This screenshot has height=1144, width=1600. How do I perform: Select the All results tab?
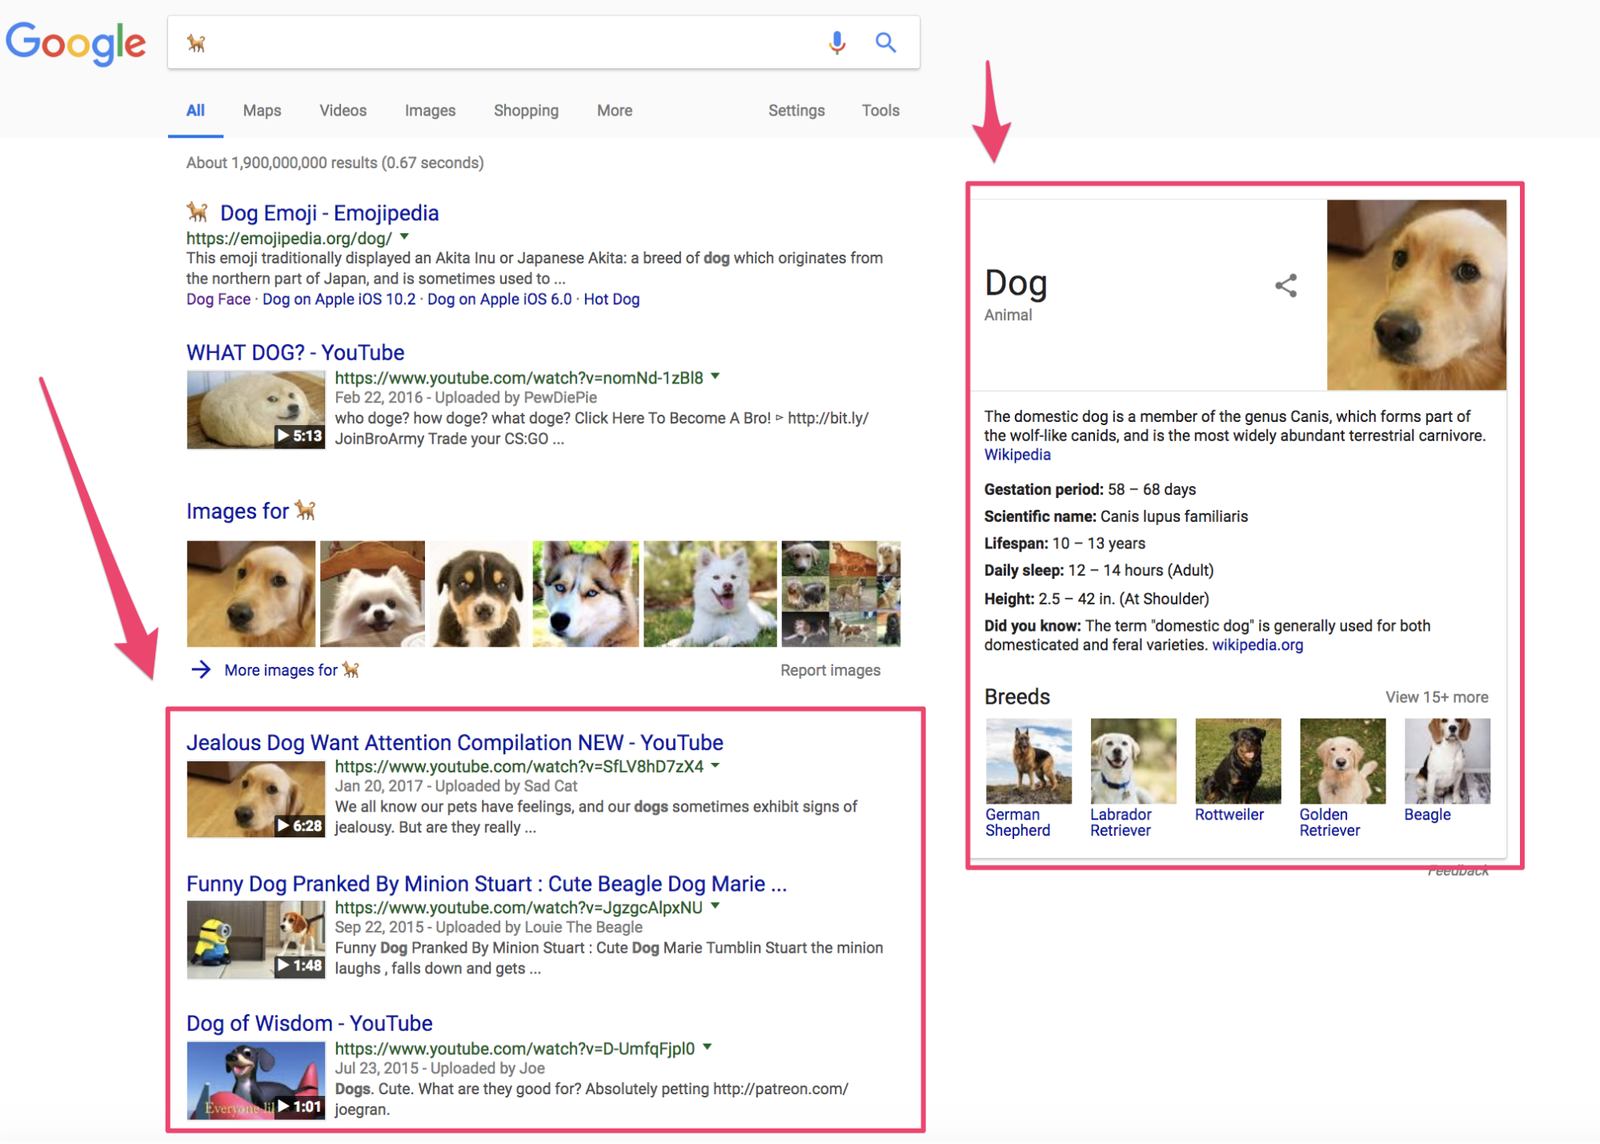(x=195, y=111)
